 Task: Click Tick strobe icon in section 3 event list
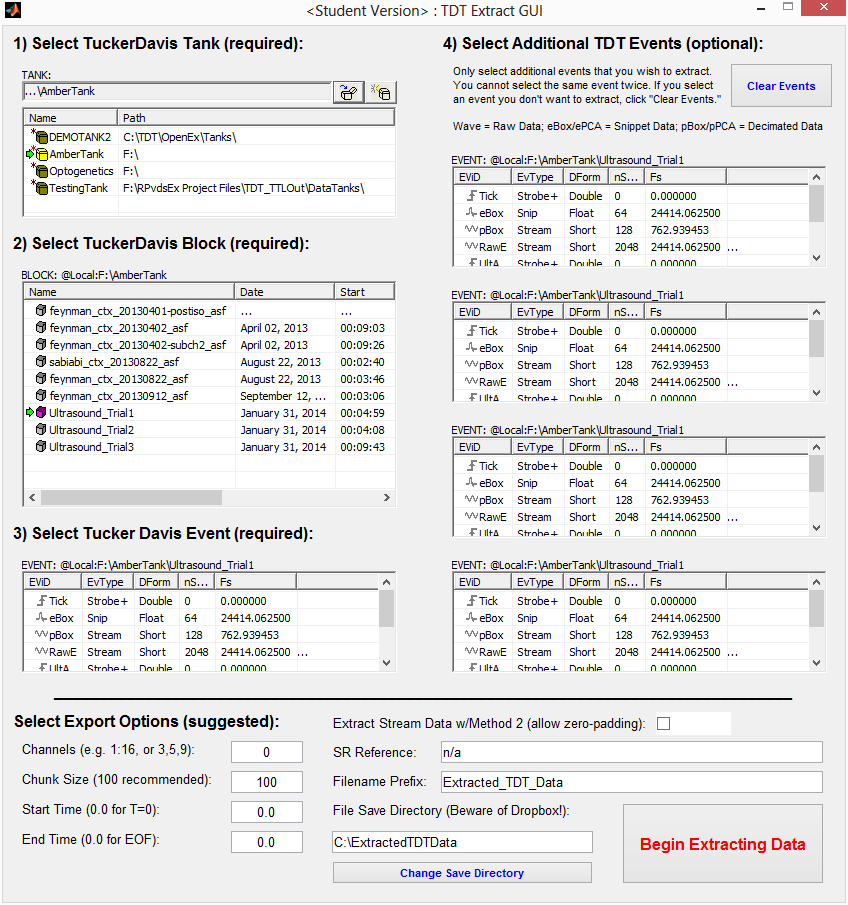(x=42, y=601)
